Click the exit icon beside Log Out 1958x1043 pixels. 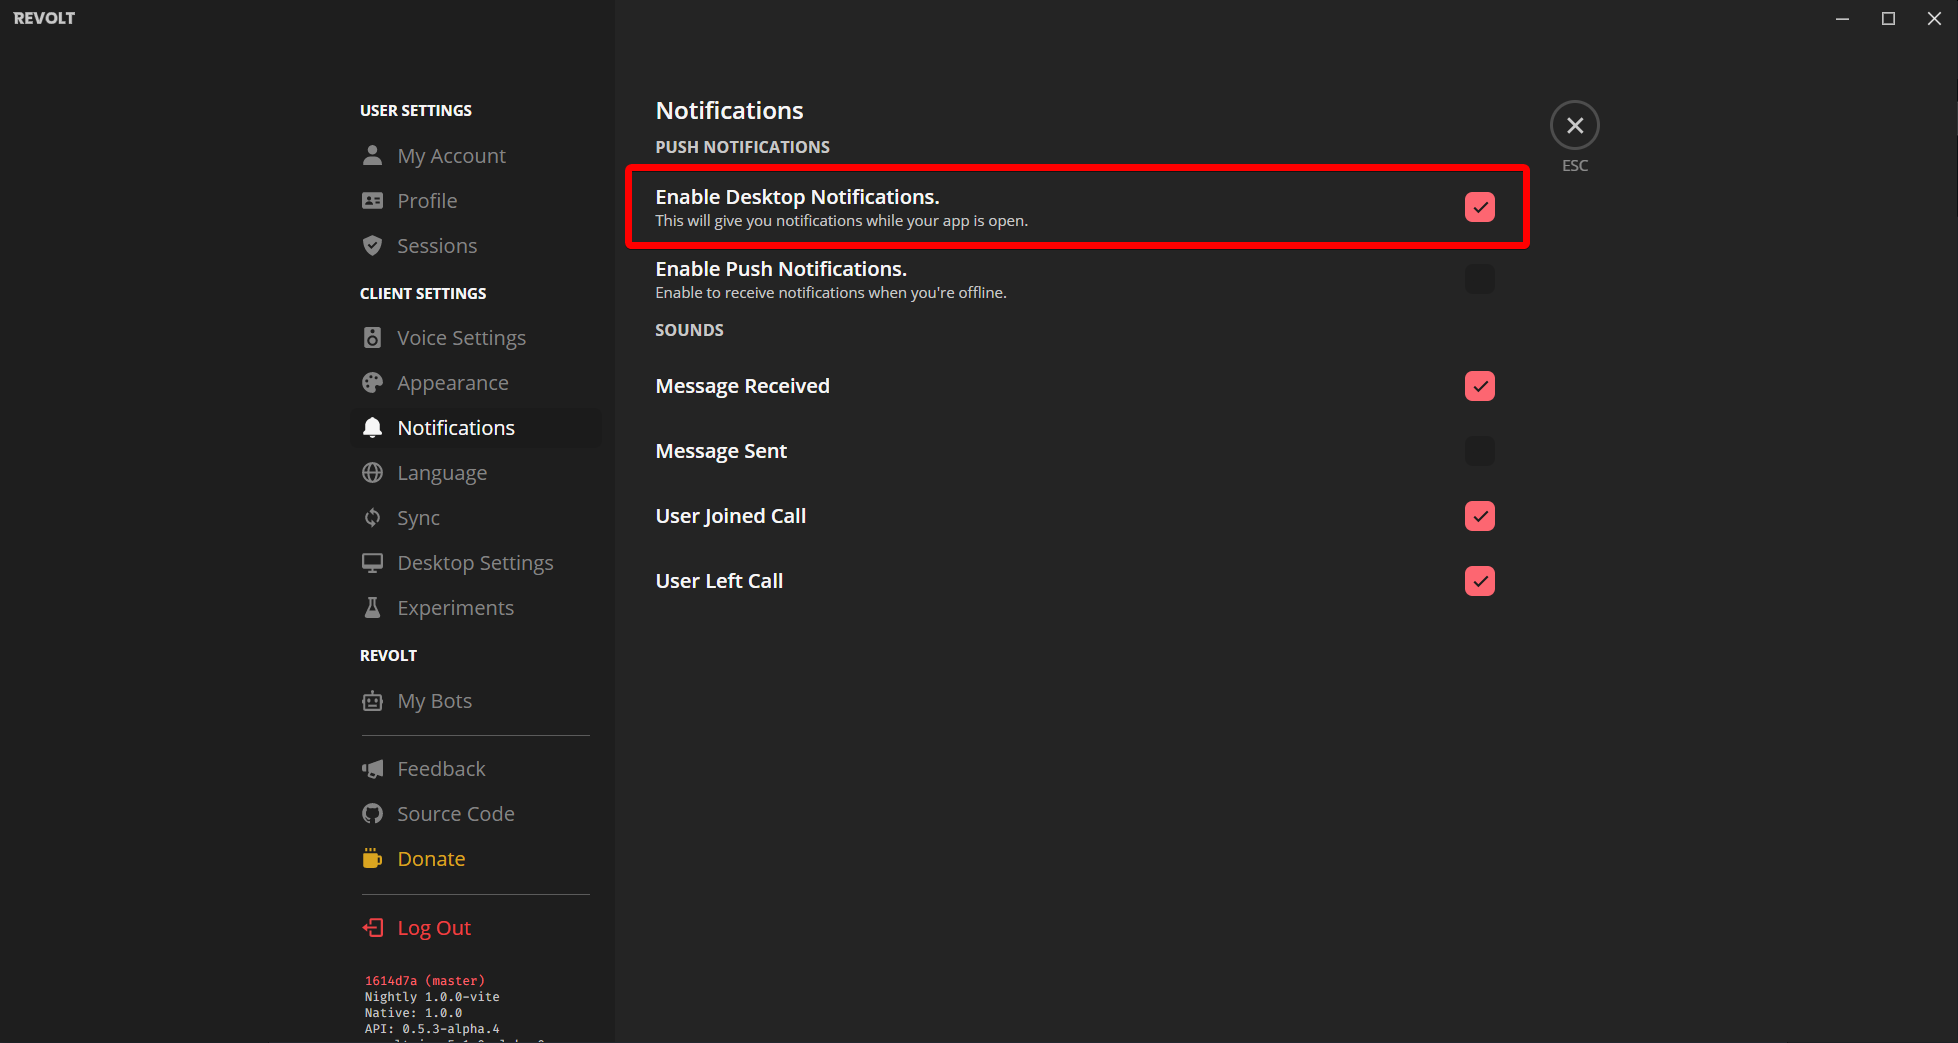coord(372,927)
